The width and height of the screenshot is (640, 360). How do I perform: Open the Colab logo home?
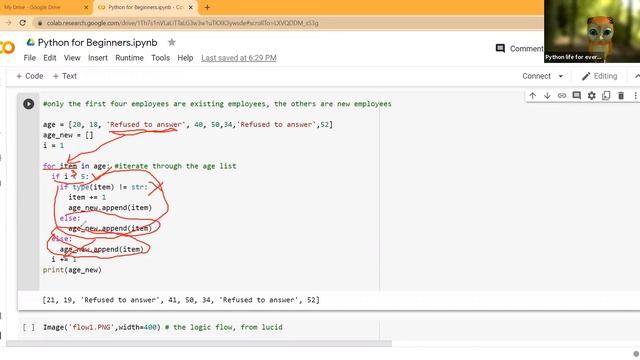[x=7, y=47]
